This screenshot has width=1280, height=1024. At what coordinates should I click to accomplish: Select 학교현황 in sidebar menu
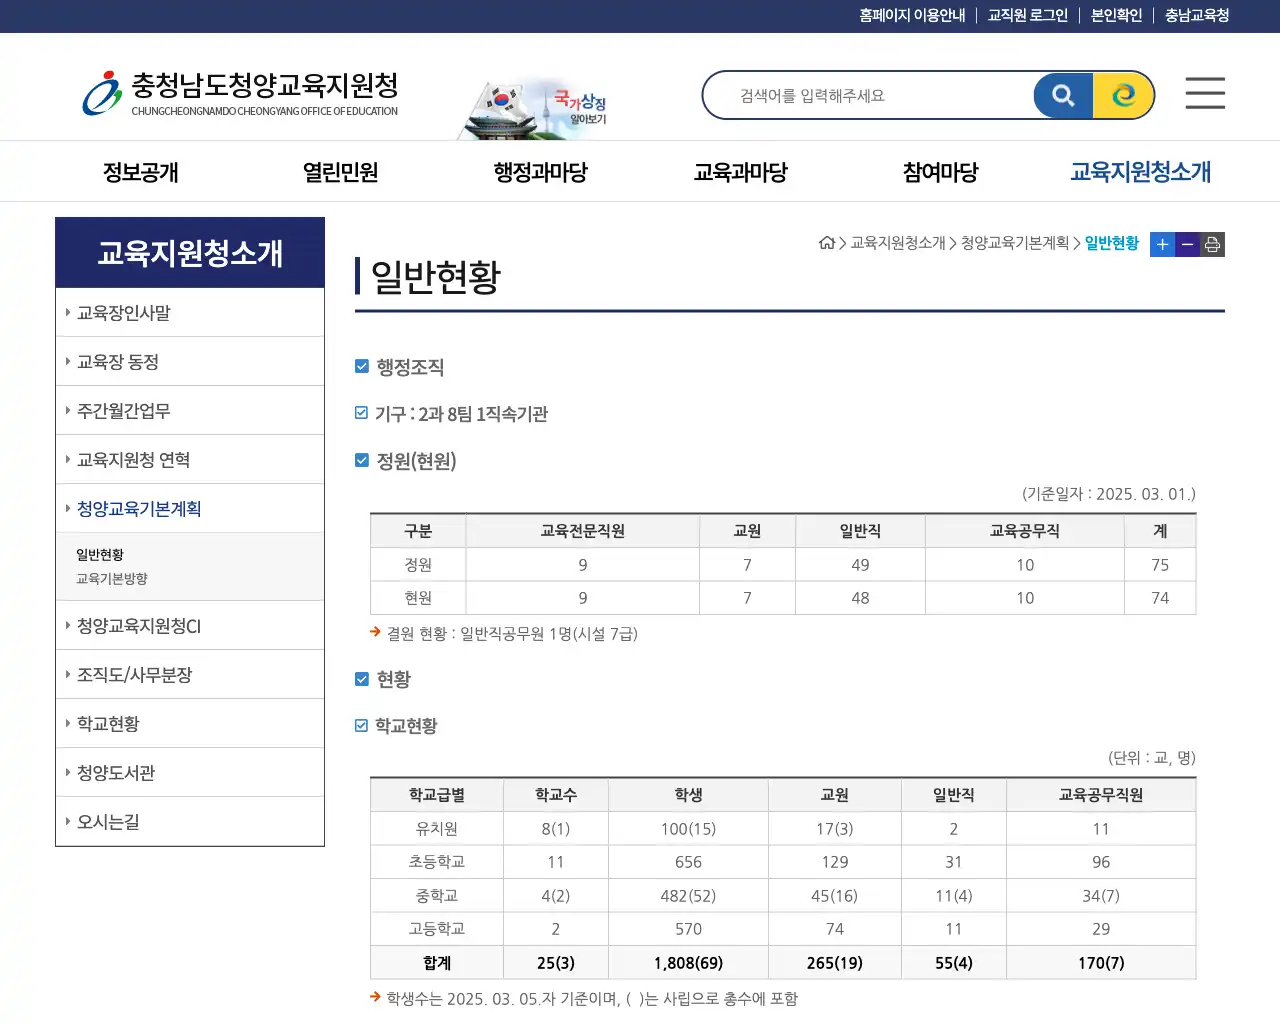pos(190,724)
